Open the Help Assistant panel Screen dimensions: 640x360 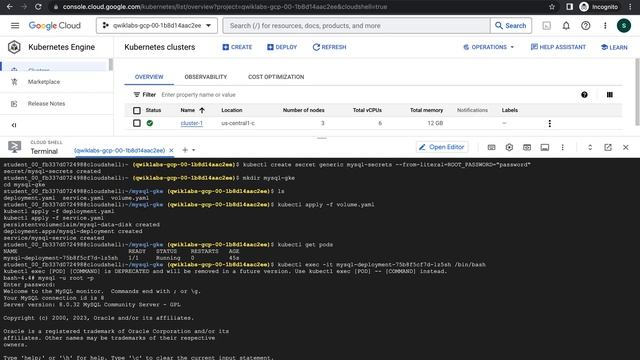tap(558, 47)
